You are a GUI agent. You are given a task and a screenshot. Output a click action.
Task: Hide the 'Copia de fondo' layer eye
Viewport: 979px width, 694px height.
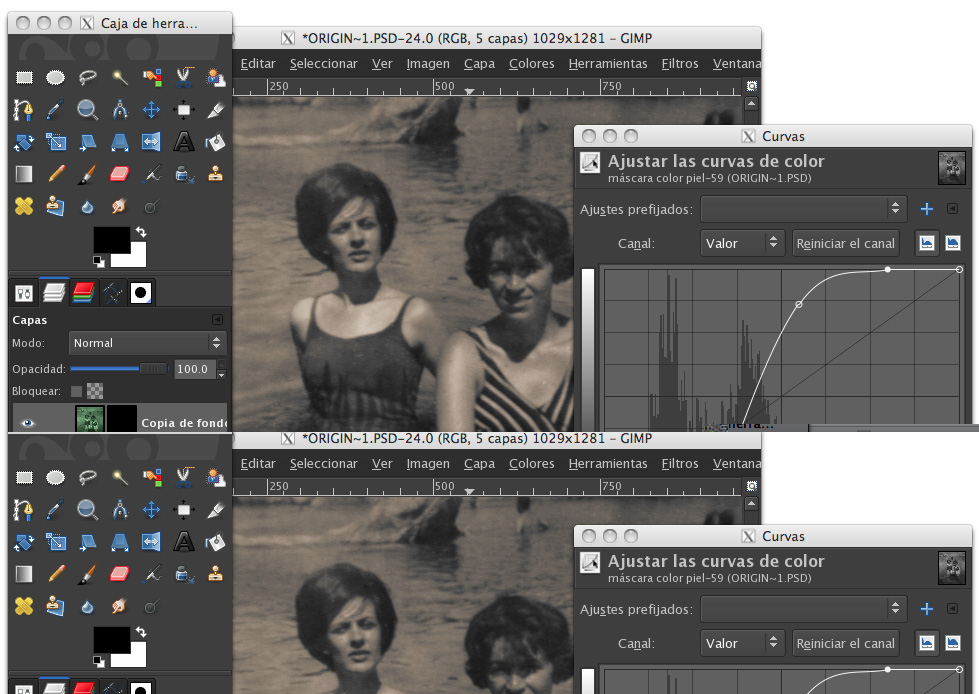click(x=27, y=423)
